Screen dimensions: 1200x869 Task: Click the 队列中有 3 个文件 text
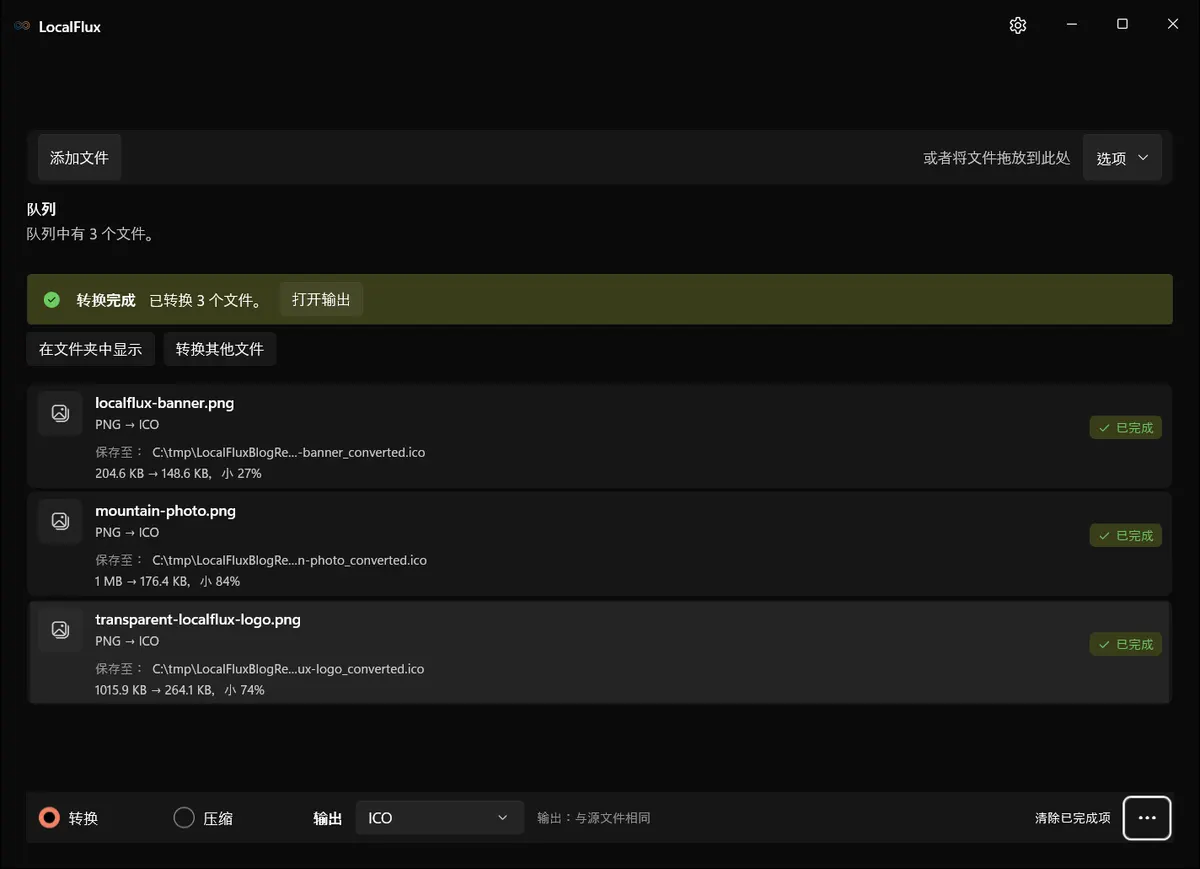(90, 234)
